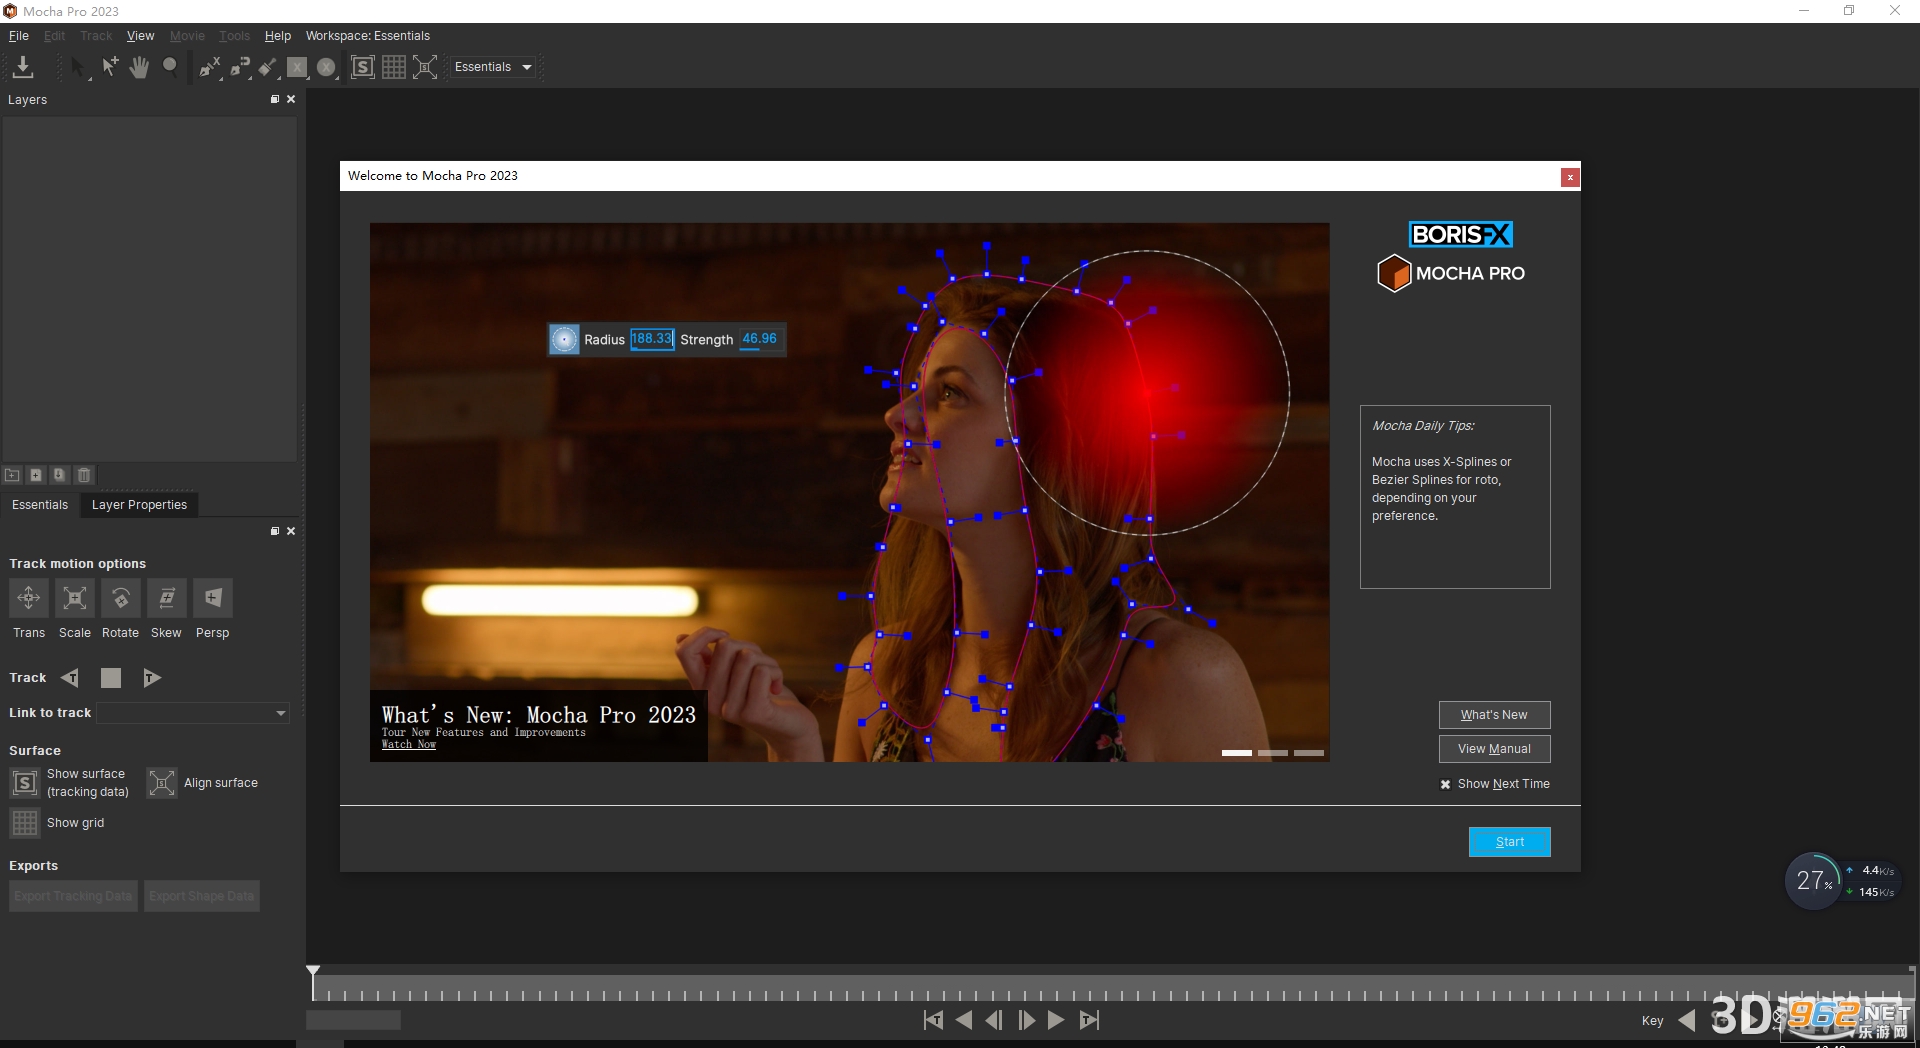Toggle Show surface (tracking data) button
The width and height of the screenshot is (1920, 1048).
25,783
